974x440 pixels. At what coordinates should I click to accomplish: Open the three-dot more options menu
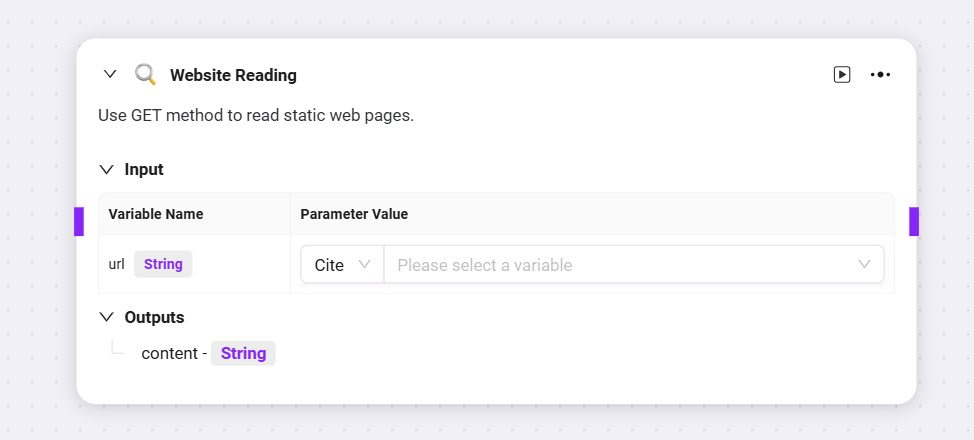(x=880, y=75)
